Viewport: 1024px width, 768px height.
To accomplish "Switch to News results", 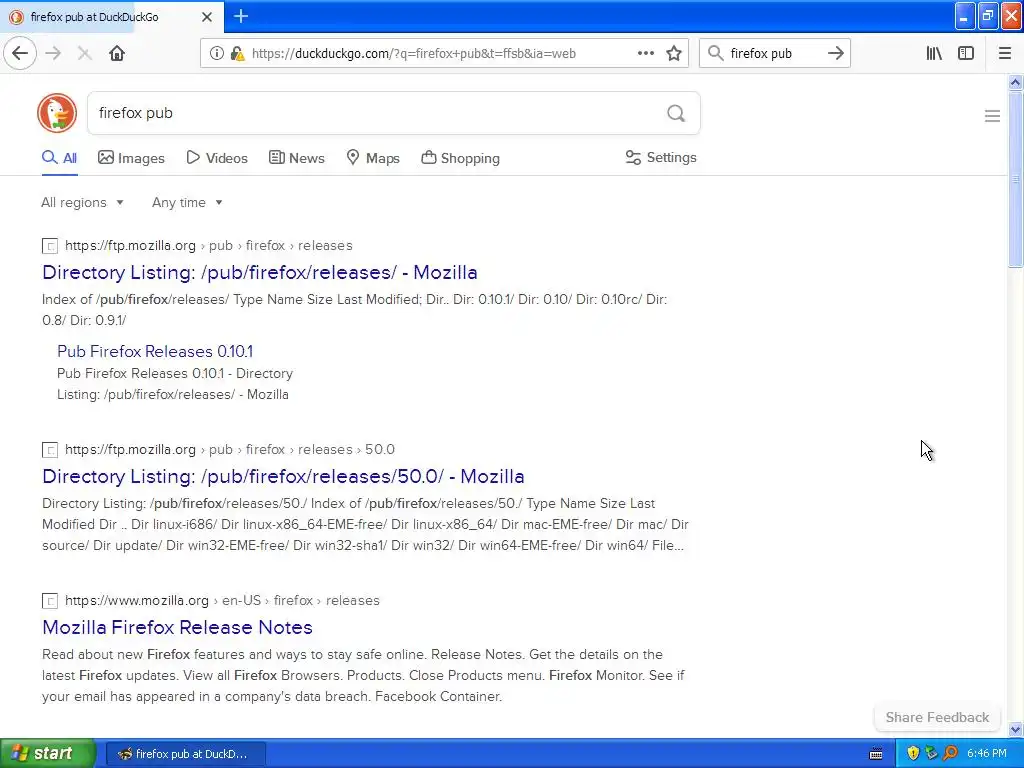I will 296,158.
